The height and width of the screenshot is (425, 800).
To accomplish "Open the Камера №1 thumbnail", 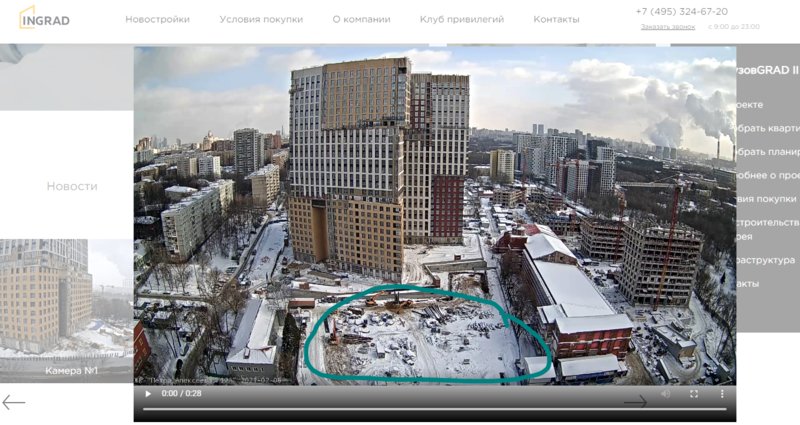I will 66,311.
